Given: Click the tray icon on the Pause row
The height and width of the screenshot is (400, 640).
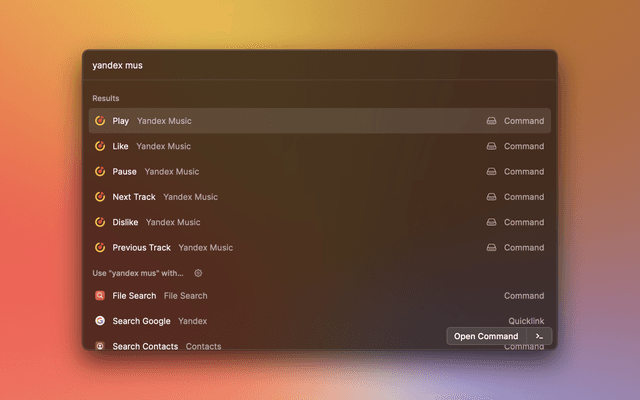Looking at the screenshot, I should point(491,172).
